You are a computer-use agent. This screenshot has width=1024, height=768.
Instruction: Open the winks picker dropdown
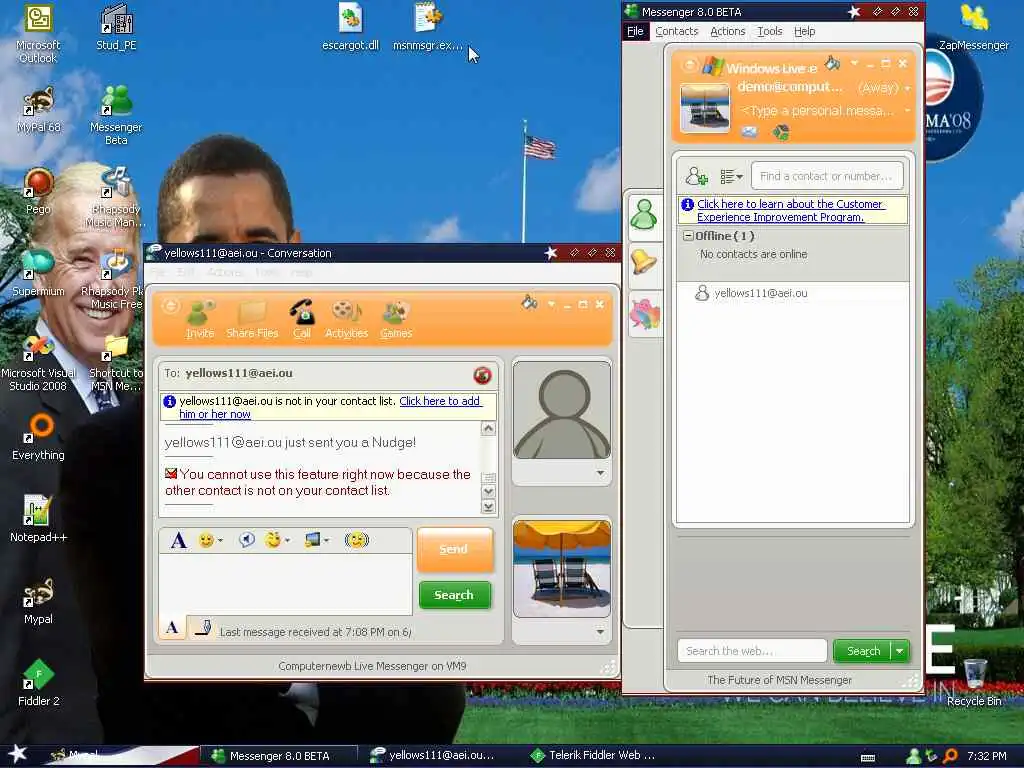click(x=288, y=541)
